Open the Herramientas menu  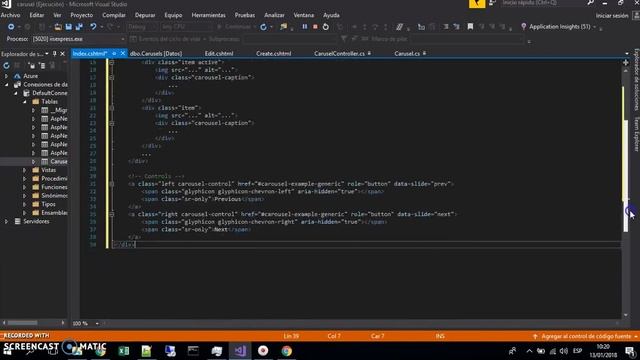click(x=209, y=15)
